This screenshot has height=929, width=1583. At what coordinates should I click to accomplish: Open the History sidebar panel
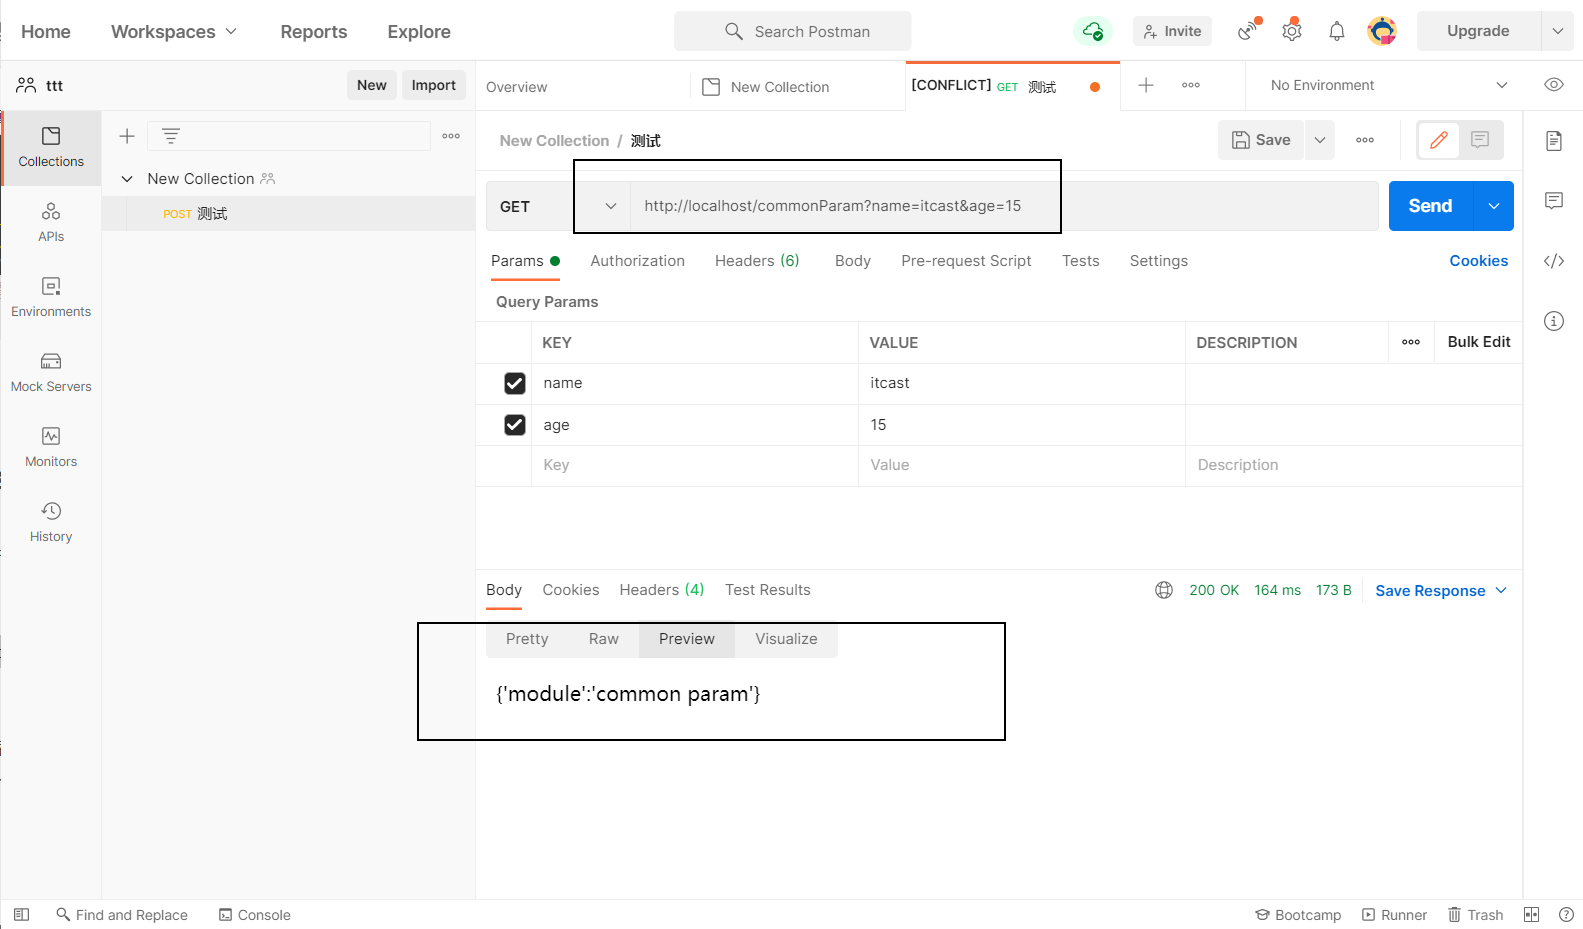[51, 522]
